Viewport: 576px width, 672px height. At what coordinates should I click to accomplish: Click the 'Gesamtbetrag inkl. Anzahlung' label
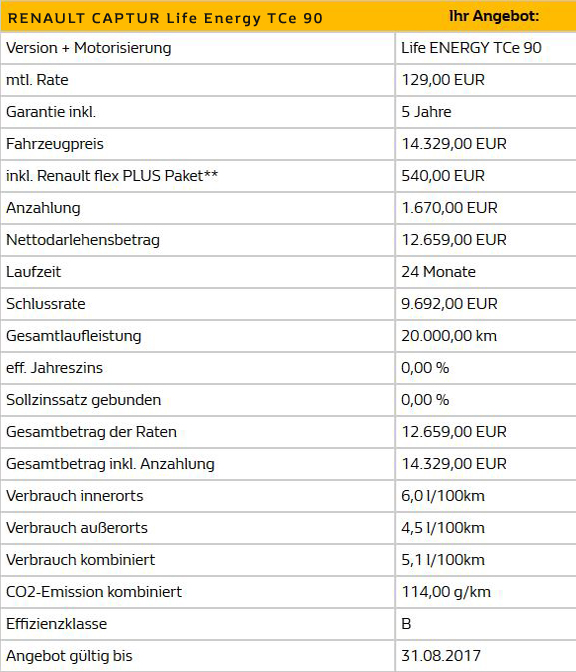110,464
